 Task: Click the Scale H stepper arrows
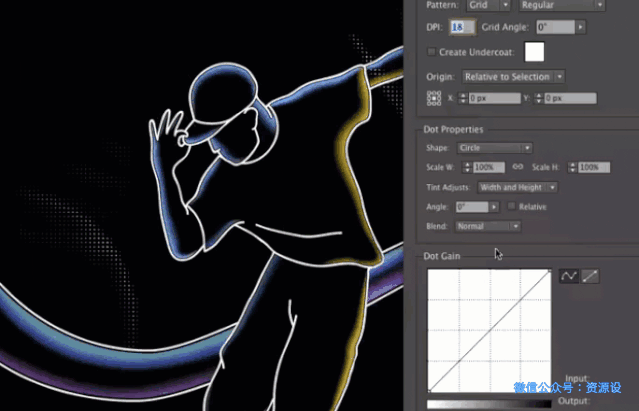[x=573, y=167]
